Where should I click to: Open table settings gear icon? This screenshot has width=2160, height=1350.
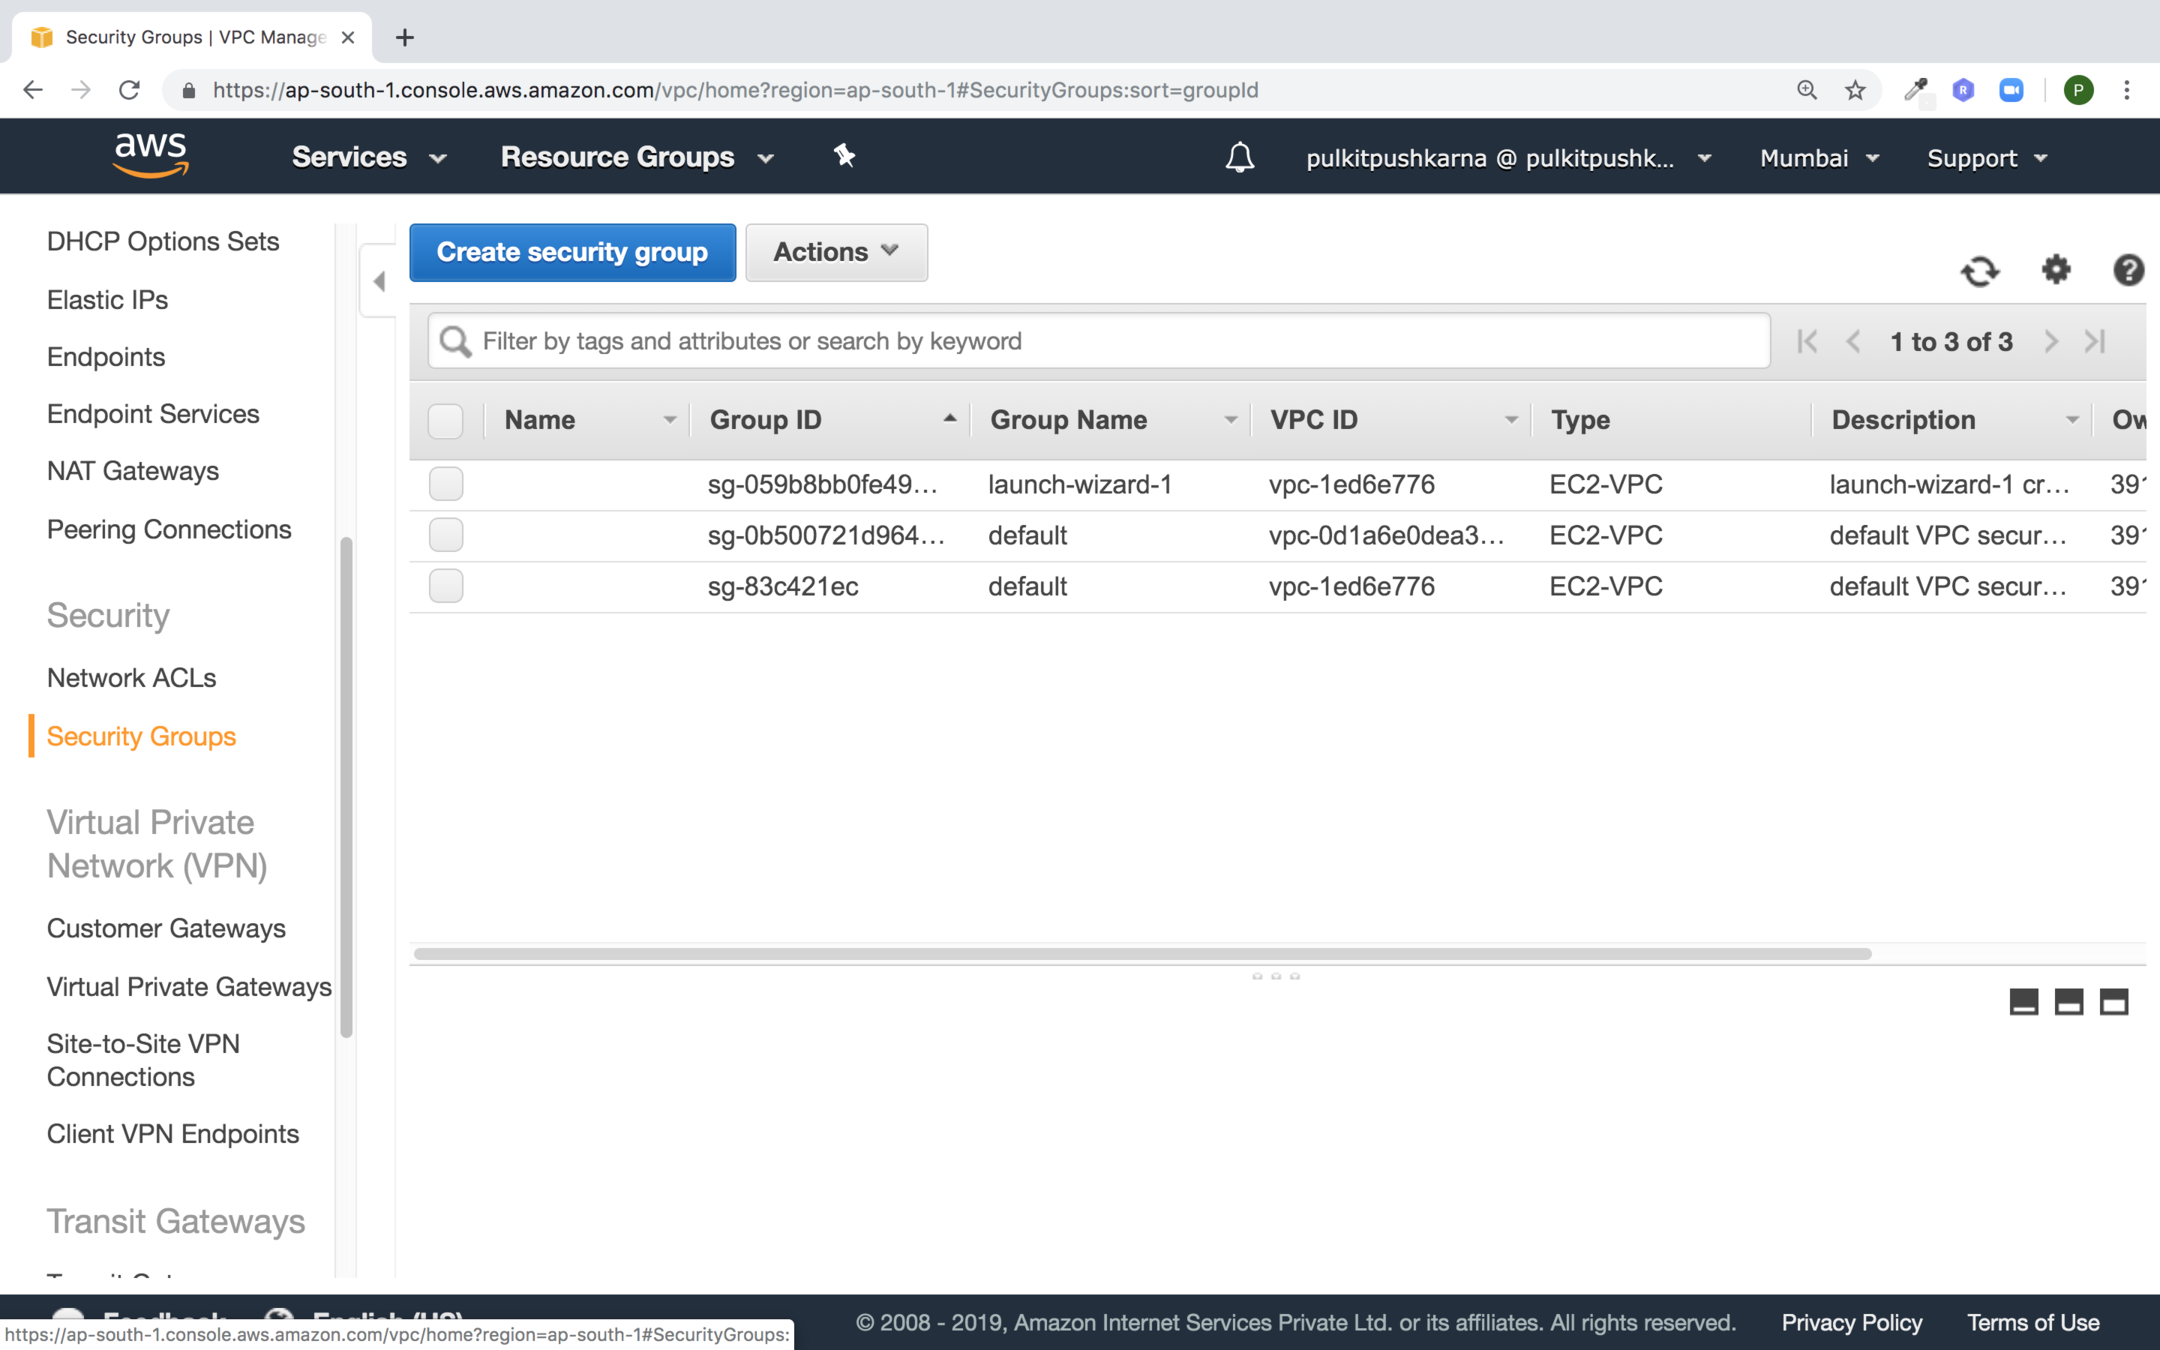[x=2055, y=269]
